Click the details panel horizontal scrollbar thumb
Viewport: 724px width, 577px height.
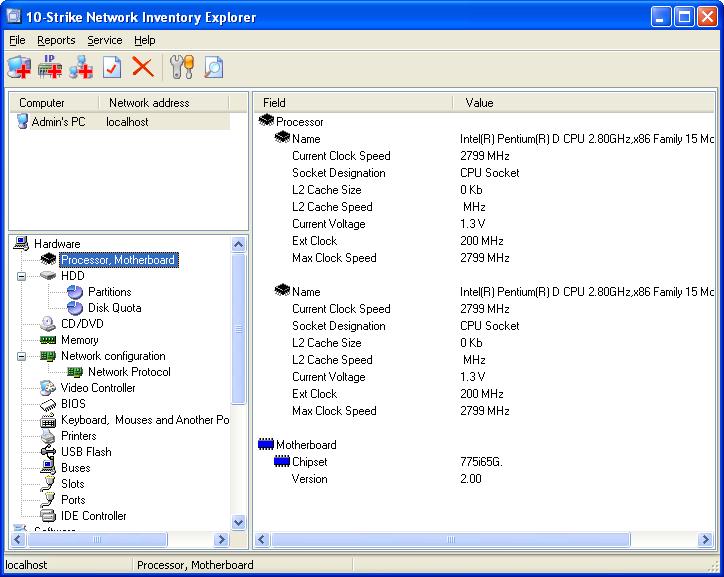pos(450,539)
